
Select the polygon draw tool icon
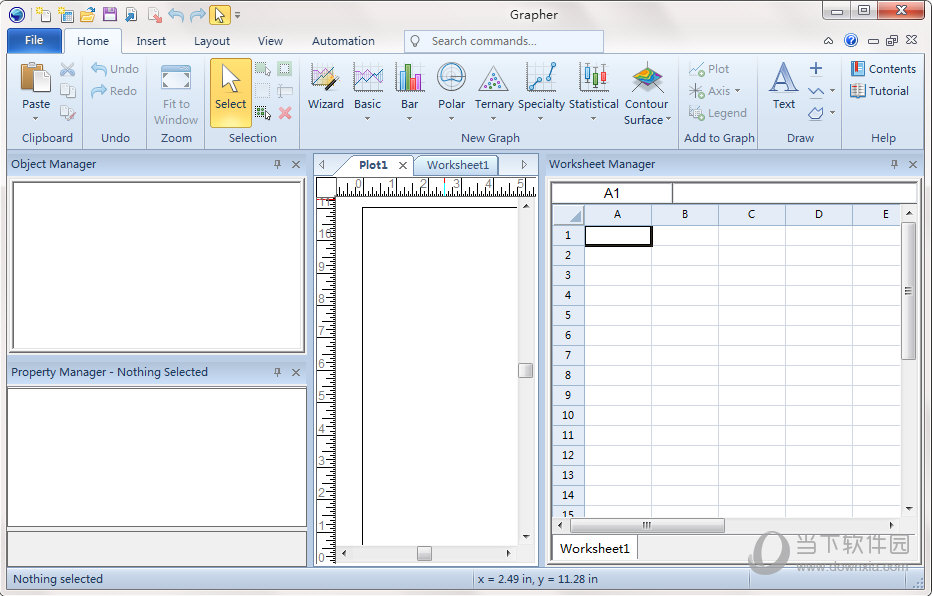coord(816,113)
